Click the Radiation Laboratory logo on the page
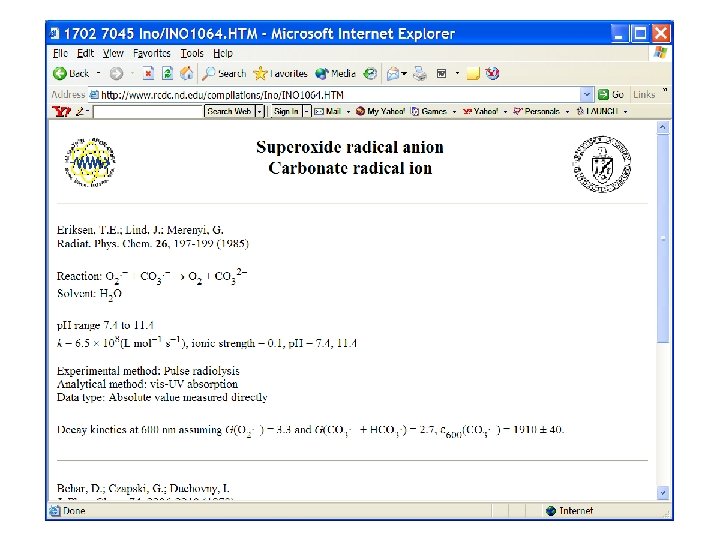The height and width of the screenshot is (540, 720). [x=90, y=162]
